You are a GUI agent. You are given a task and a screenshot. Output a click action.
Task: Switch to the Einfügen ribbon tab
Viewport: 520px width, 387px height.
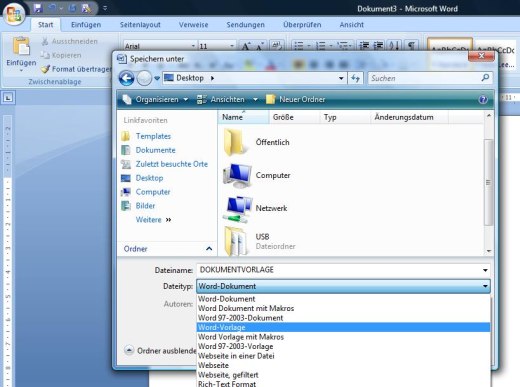click(86, 25)
